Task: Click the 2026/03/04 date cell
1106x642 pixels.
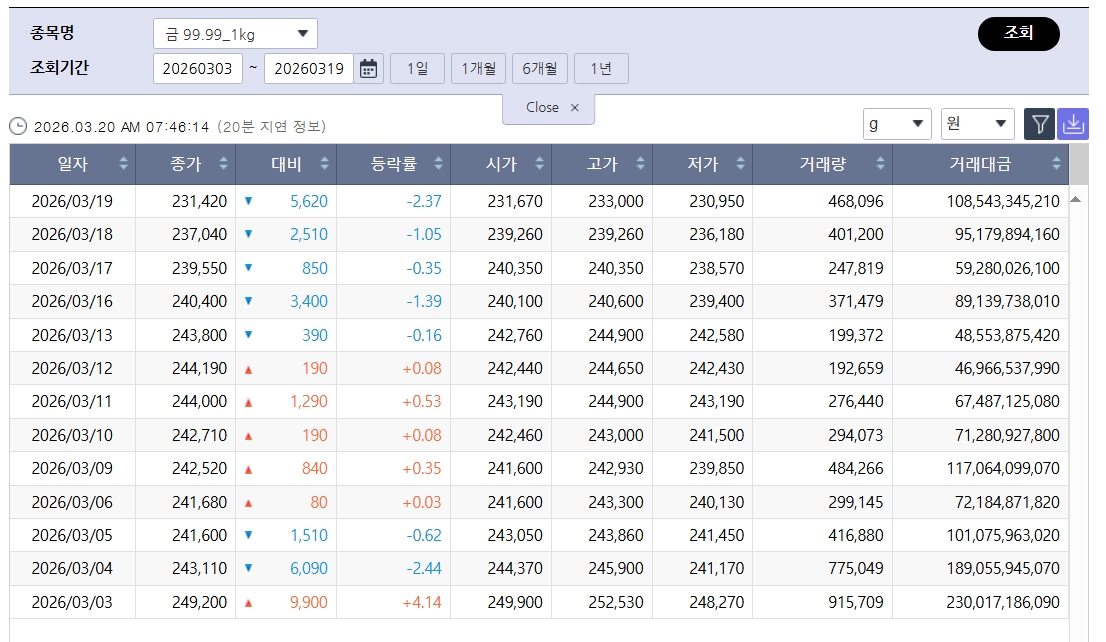Action: 72,569
